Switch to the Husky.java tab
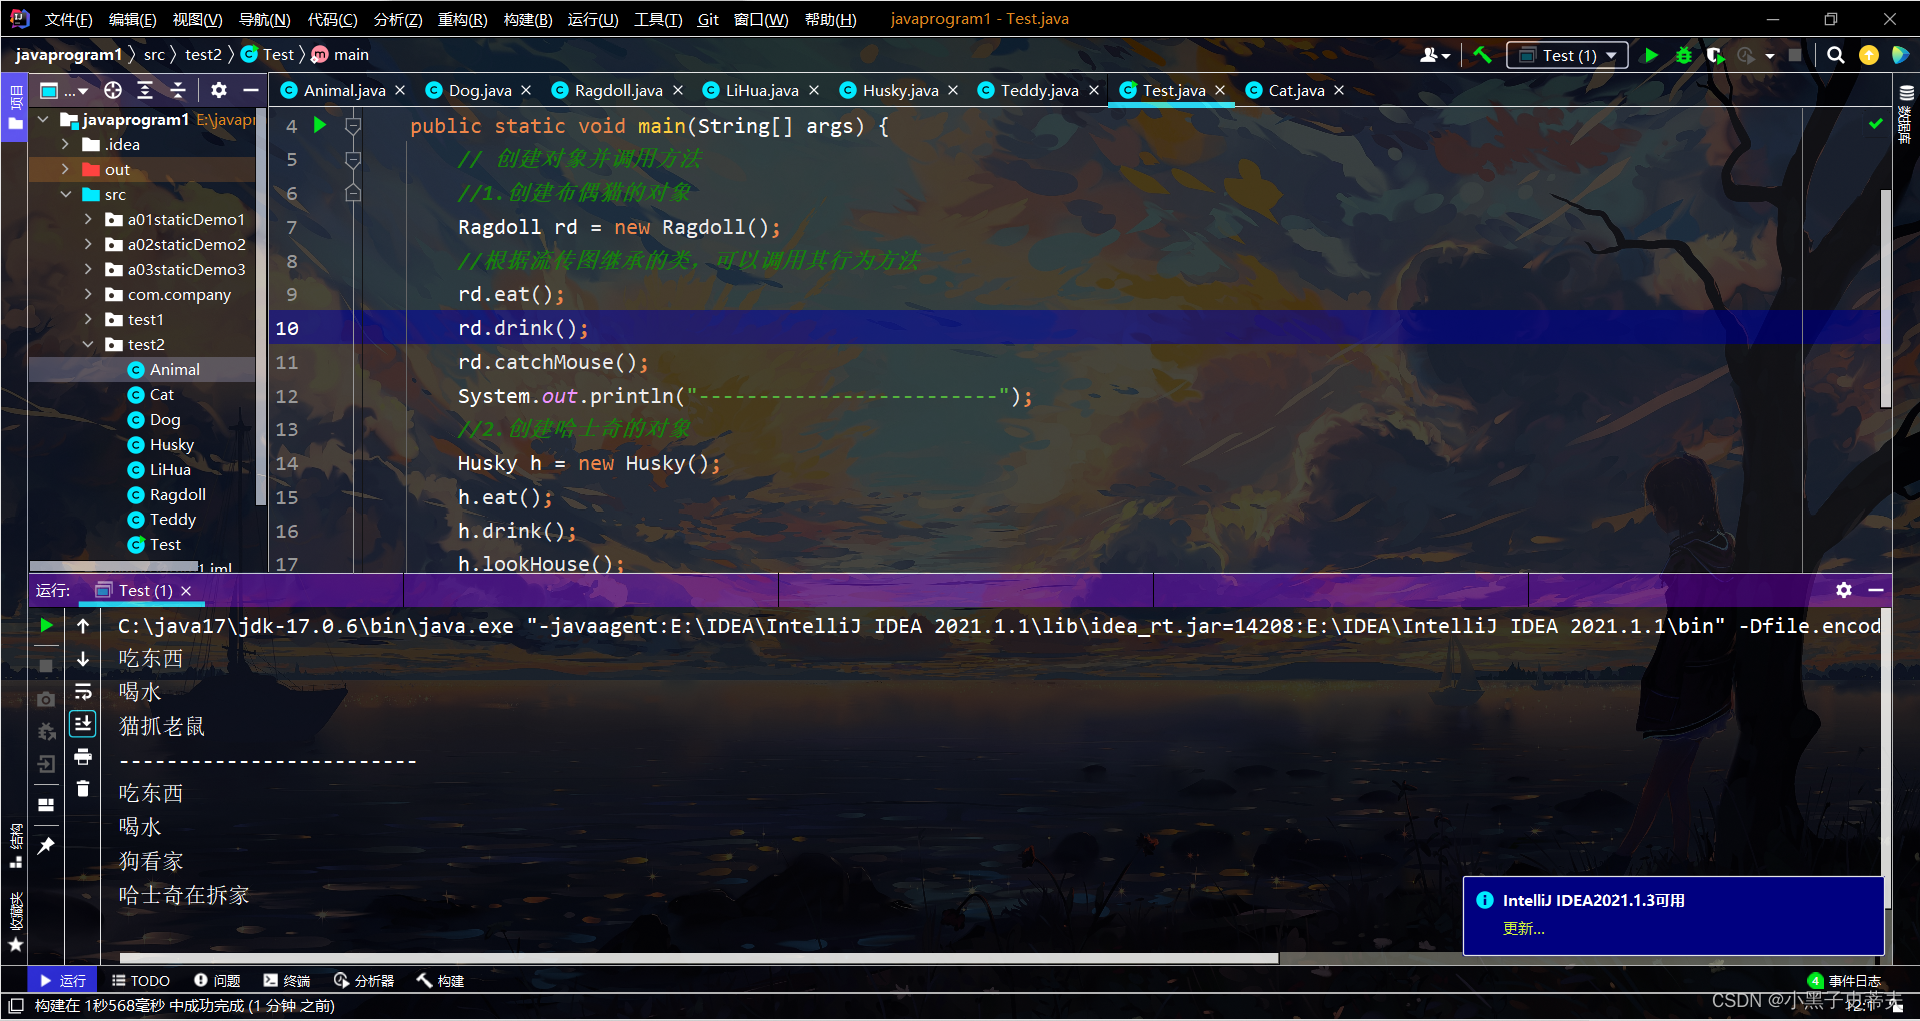 pyautogui.click(x=899, y=90)
